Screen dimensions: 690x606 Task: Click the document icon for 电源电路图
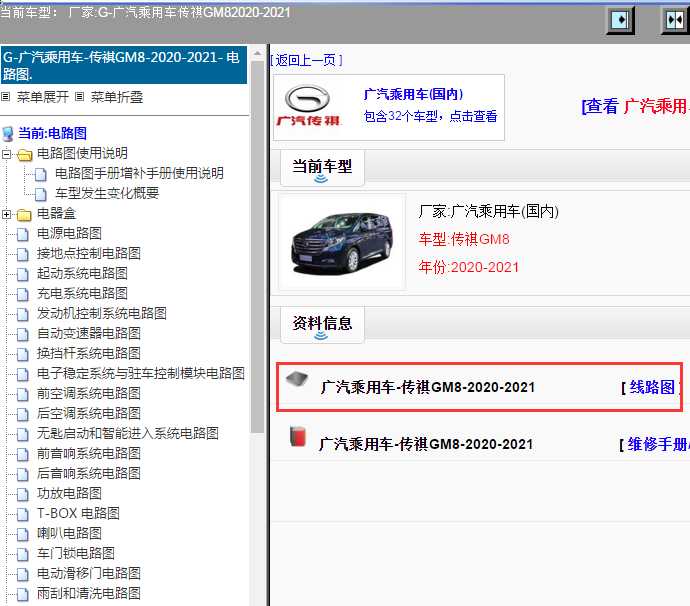tap(22, 234)
